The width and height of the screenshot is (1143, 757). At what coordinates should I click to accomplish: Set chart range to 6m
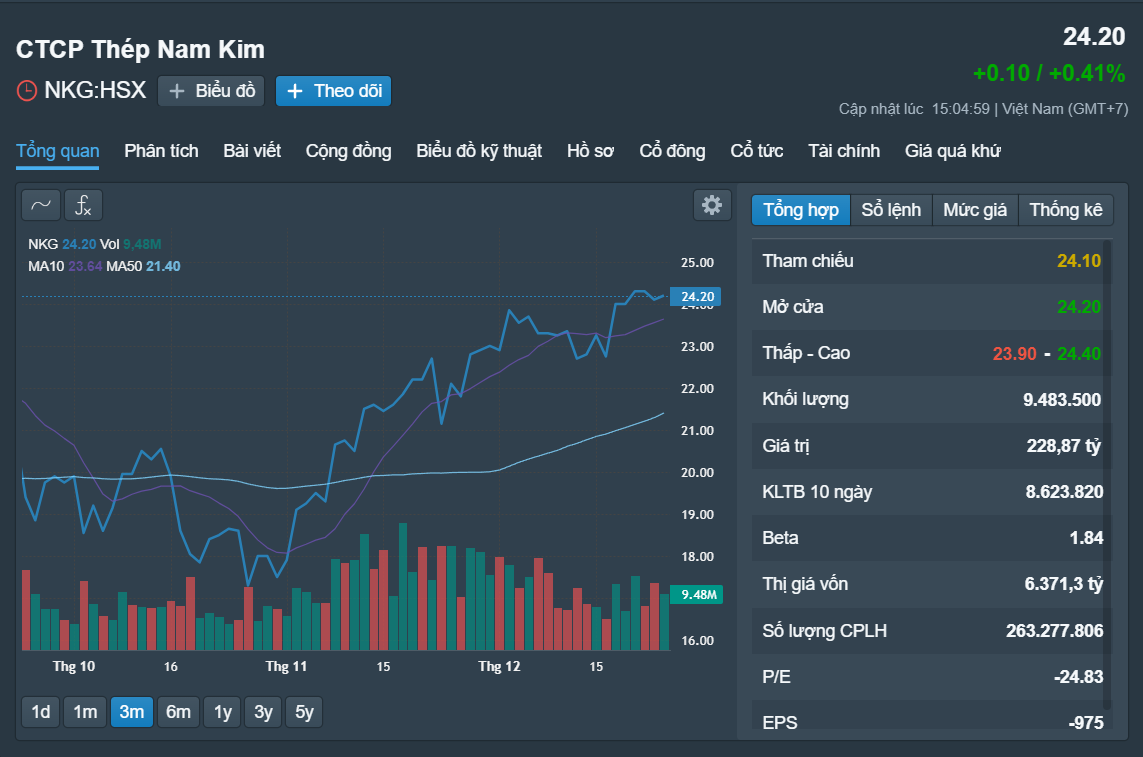coord(178,712)
